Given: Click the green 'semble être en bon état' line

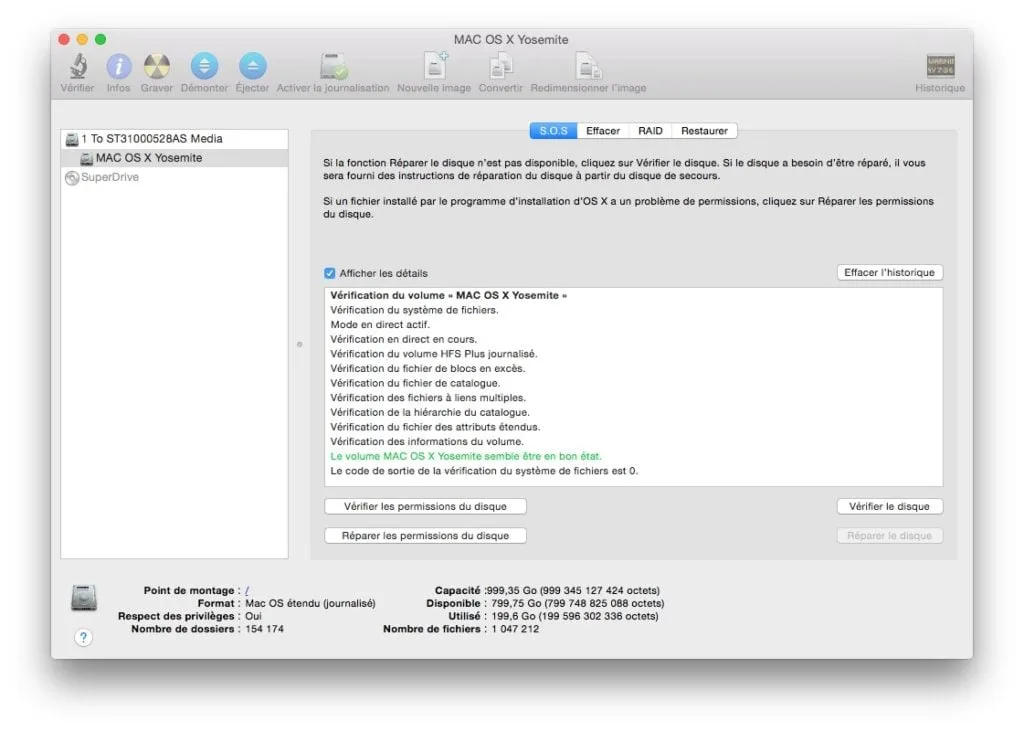Looking at the screenshot, I should point(466,456).
